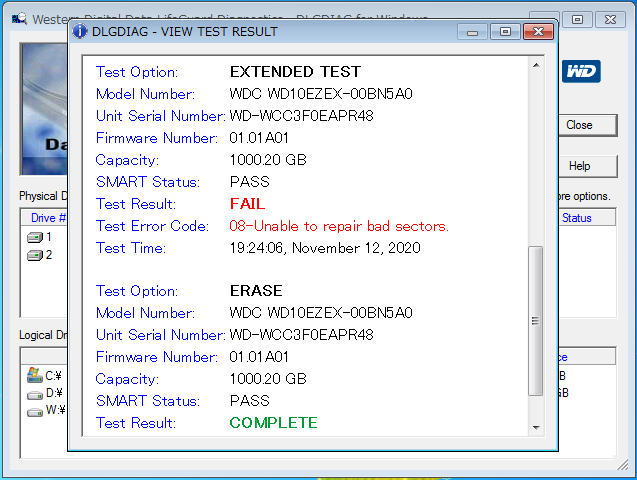Click the scroll up arrow in results
Viewport: 637px width, 480px height.
(536, 65)
